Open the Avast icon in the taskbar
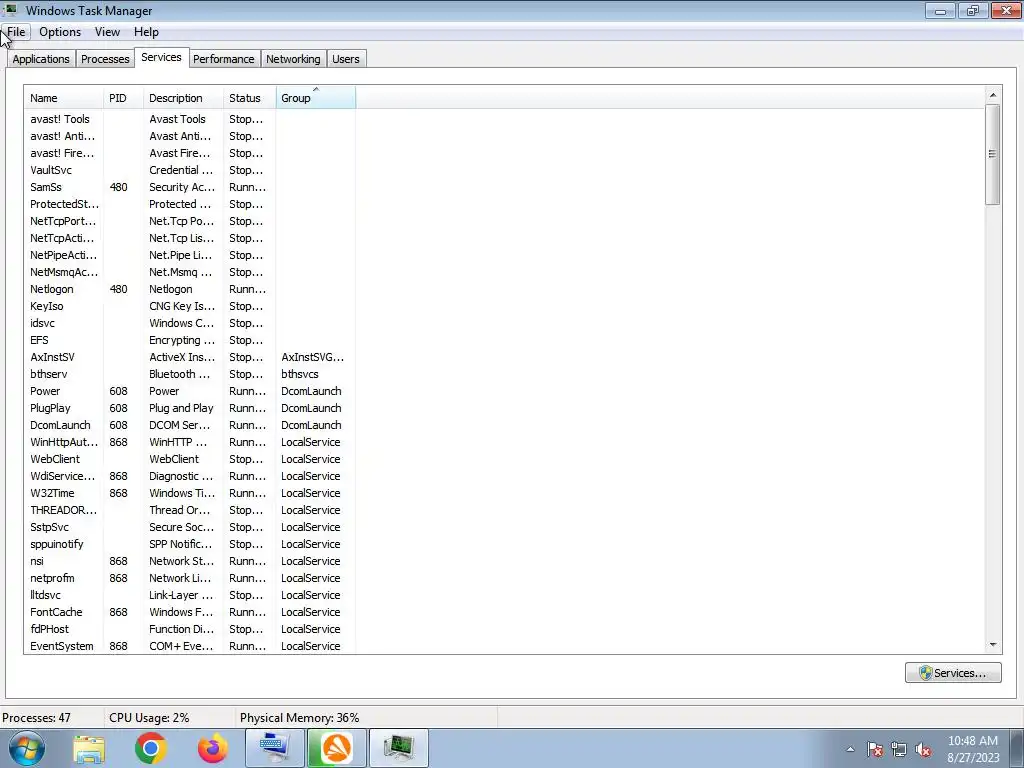Screen dimensions: 1024x768 336,748
